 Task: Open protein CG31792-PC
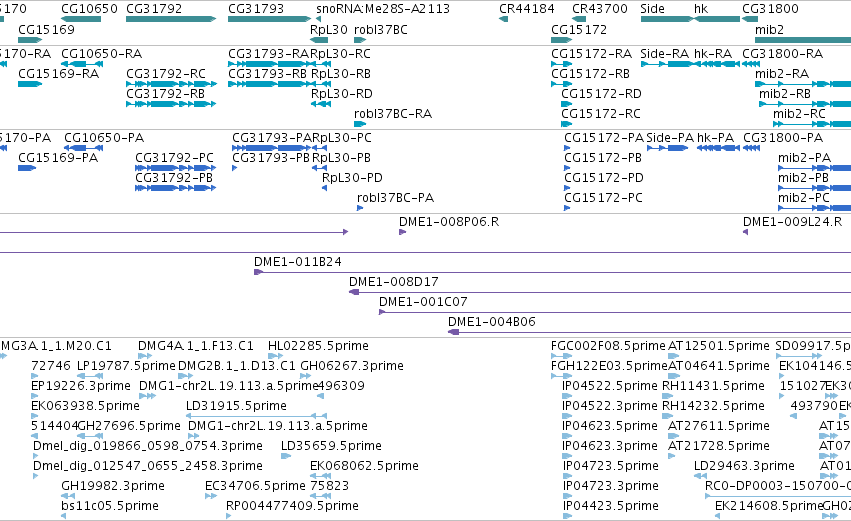click(174, 158)
